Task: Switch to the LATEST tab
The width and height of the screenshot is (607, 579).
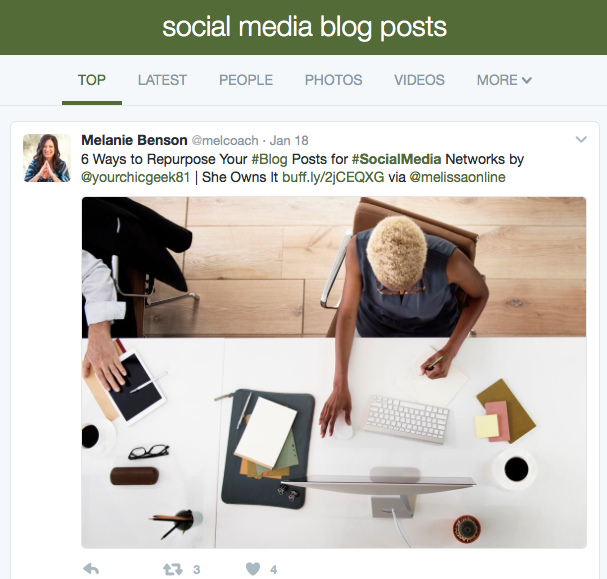Action: [162, 80]
